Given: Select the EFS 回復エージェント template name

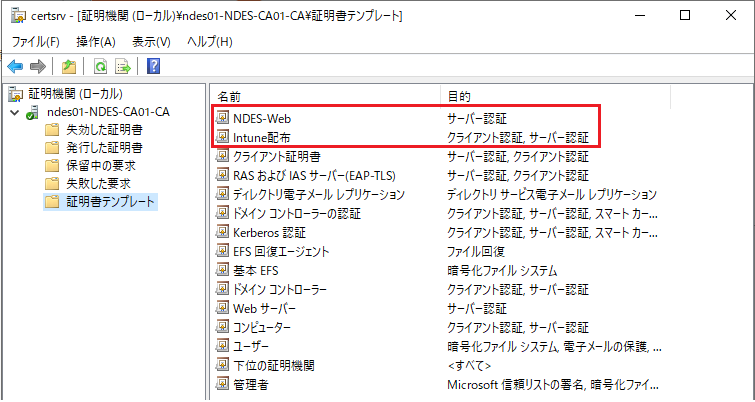Looking at the screenshot, I should (281, 252).
